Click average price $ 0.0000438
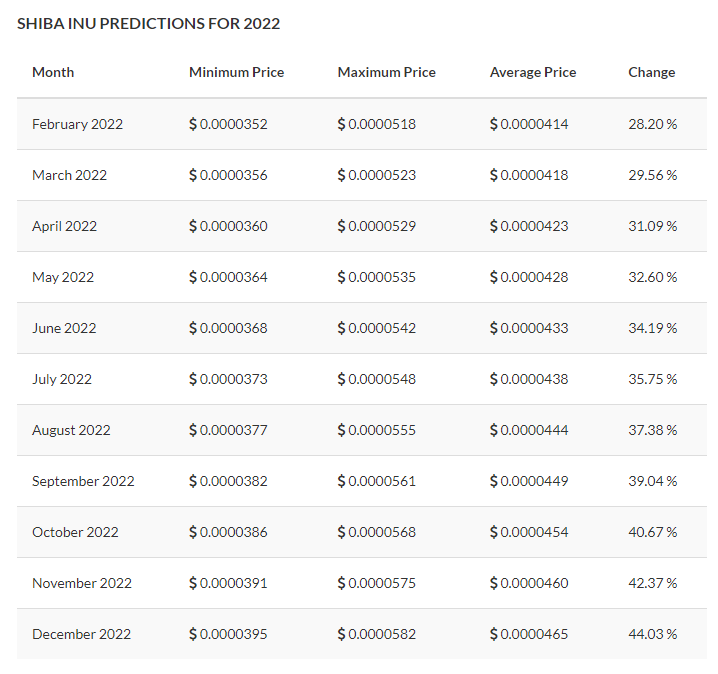 [x=529, y=379]
